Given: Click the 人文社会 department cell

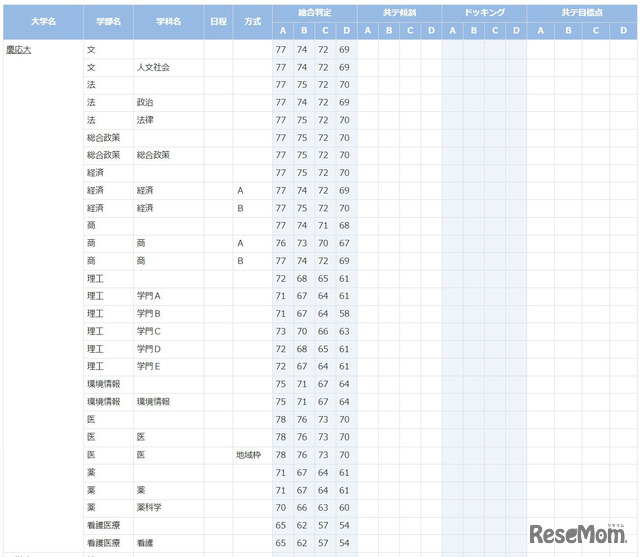Looking at the screenshot, I should 153,67.
